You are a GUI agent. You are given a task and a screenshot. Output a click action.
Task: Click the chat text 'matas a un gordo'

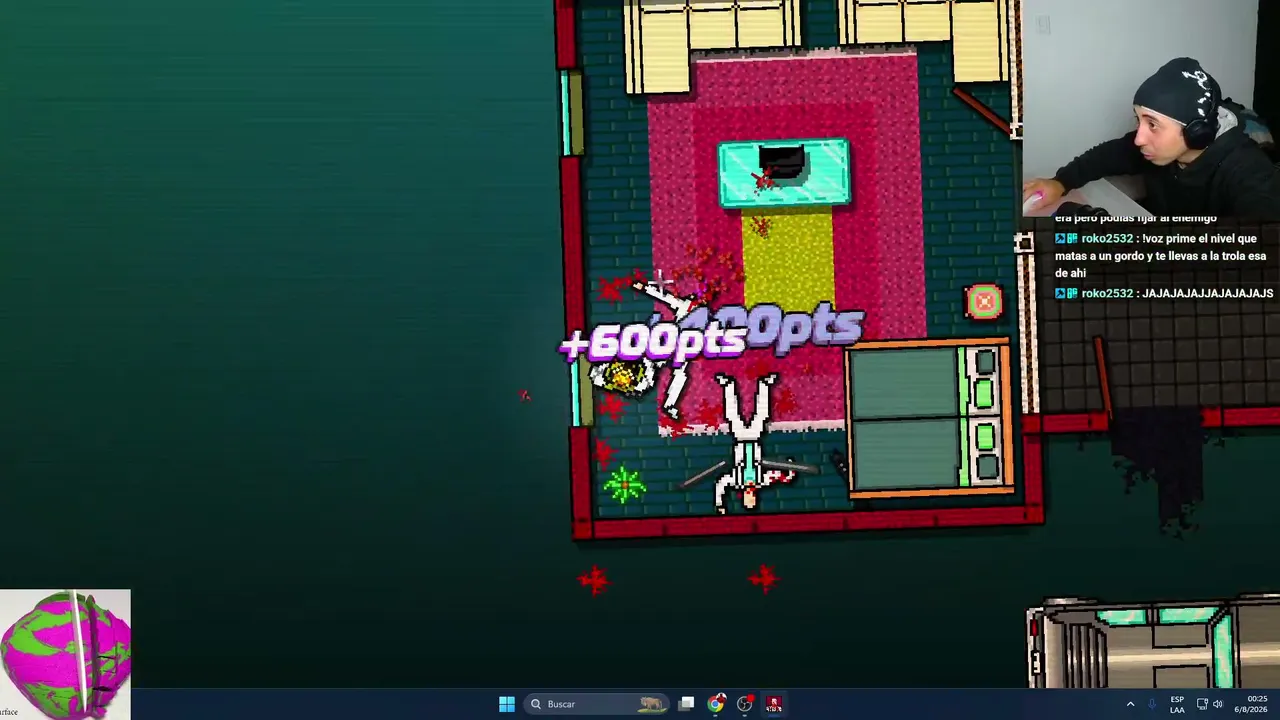(1098, 256)
